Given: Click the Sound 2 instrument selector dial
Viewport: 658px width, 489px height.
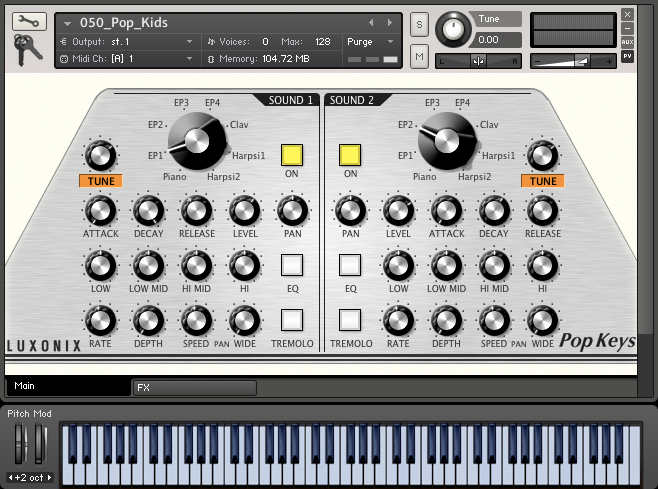Looking at the screenshot, I should point(447,141).
